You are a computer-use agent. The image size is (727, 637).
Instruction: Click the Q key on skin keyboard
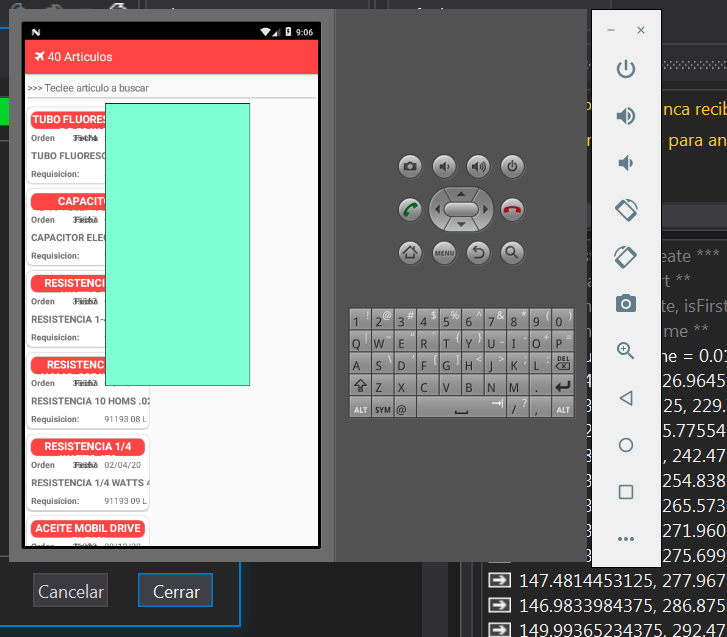[x=360, y=343]
